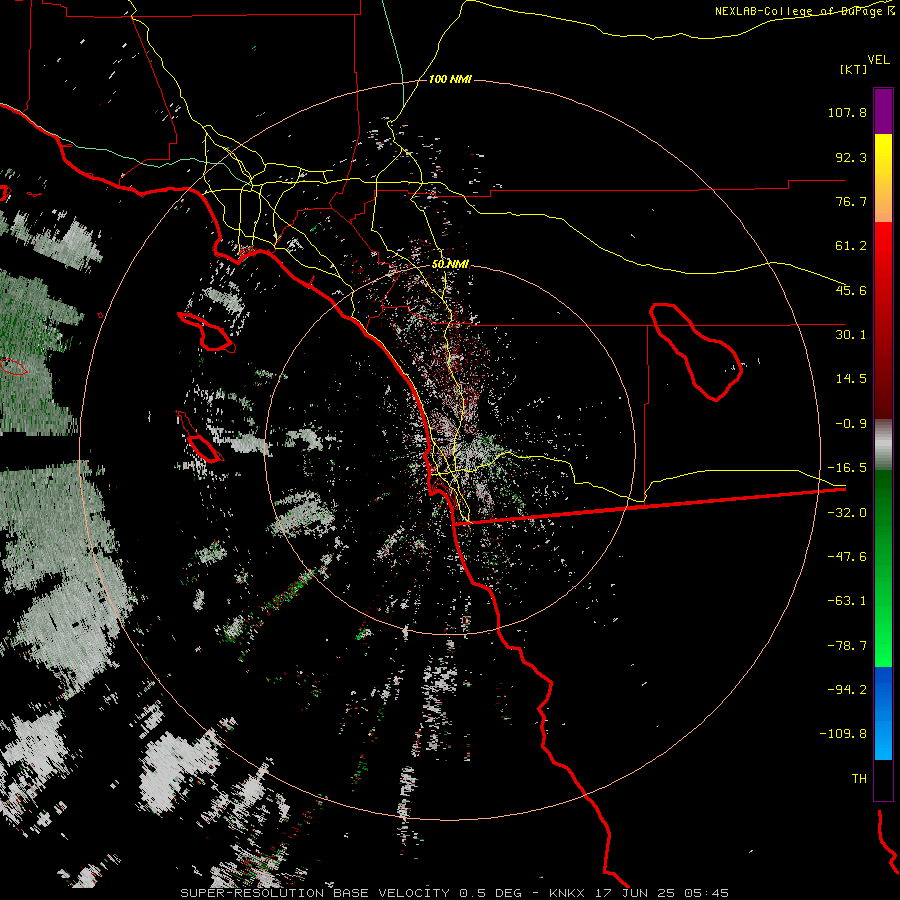Image resolution: width=900 pixels, height=900 pixels.
Task: Click the purple segment of velocity color bar
Action: pyautogui.click(x=883, y=111)
